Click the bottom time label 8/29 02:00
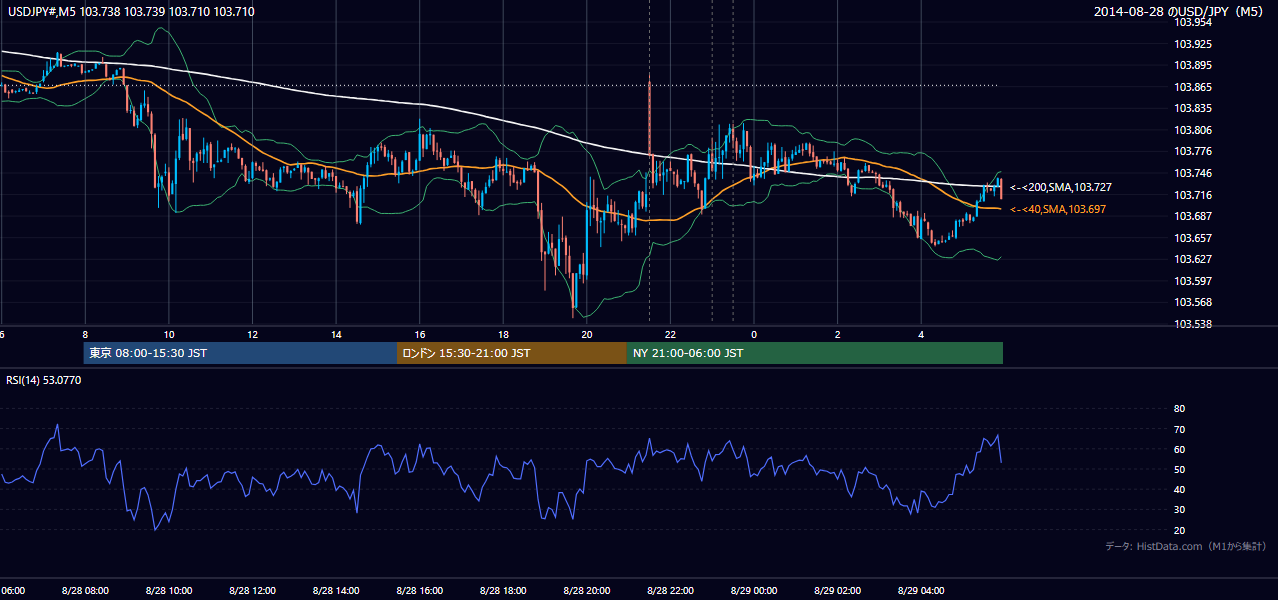The height and width of the screenshot is (600, 1278). 837,590
